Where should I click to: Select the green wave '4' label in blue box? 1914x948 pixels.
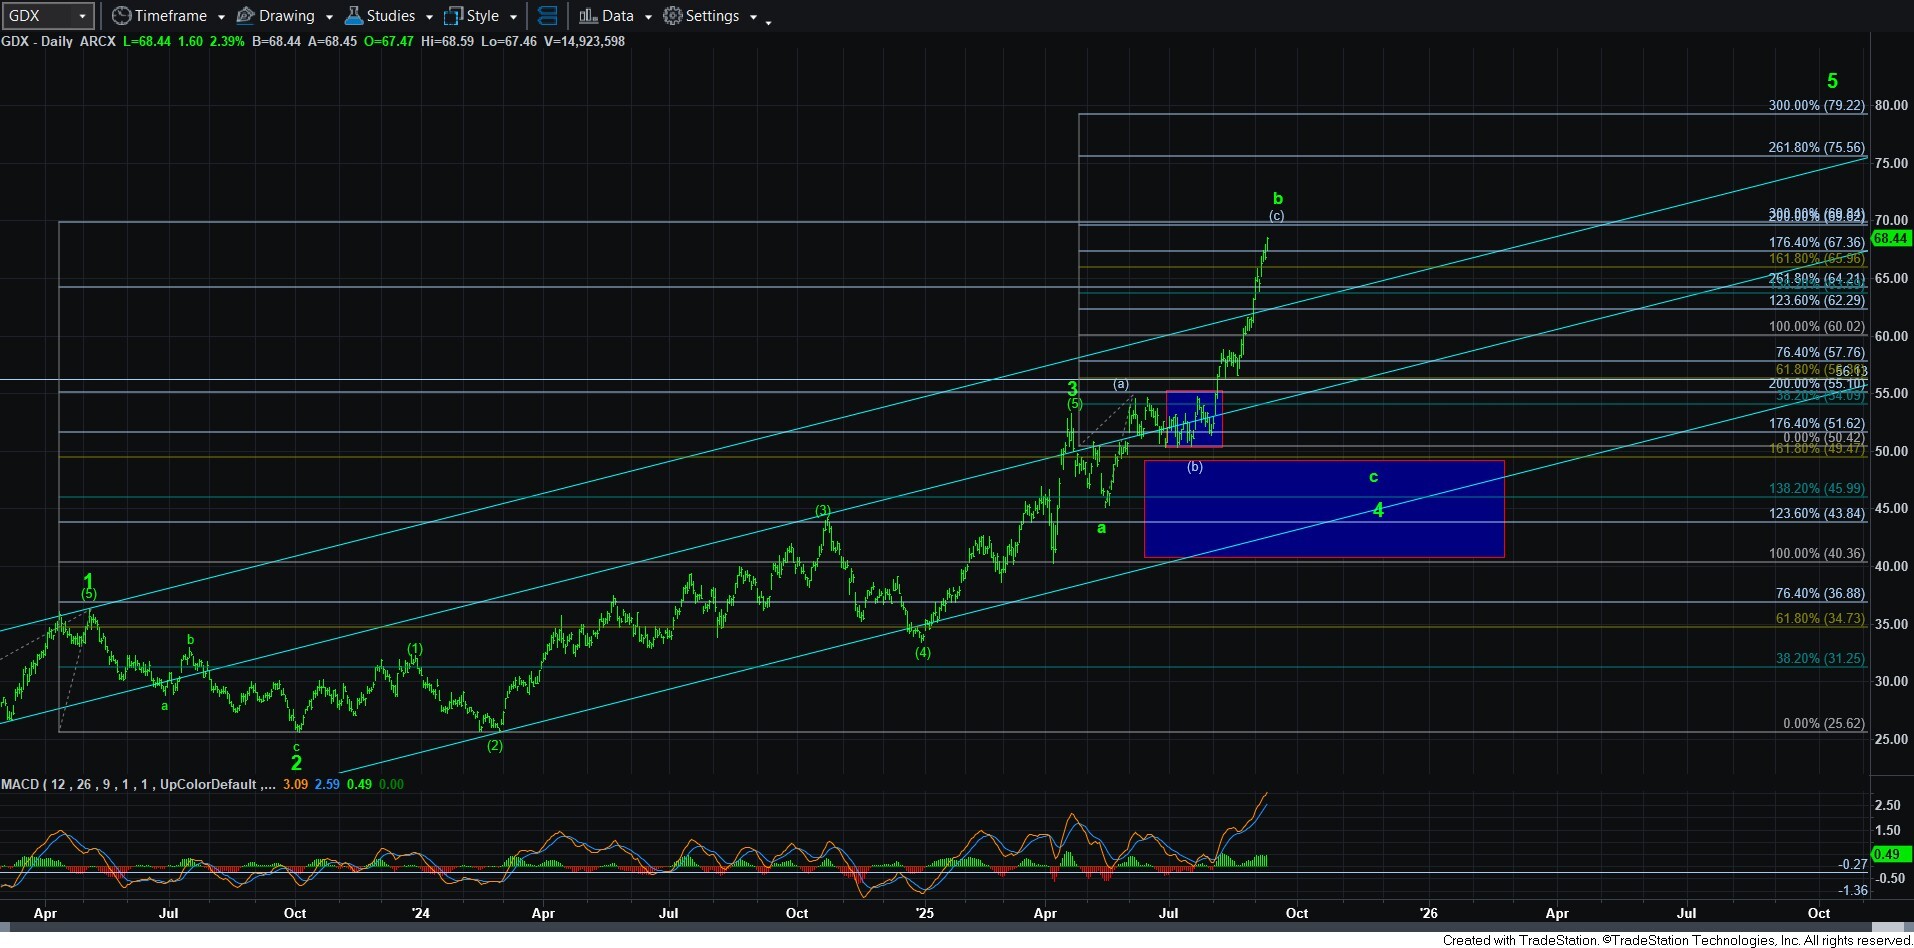(x=1378, y=510)
